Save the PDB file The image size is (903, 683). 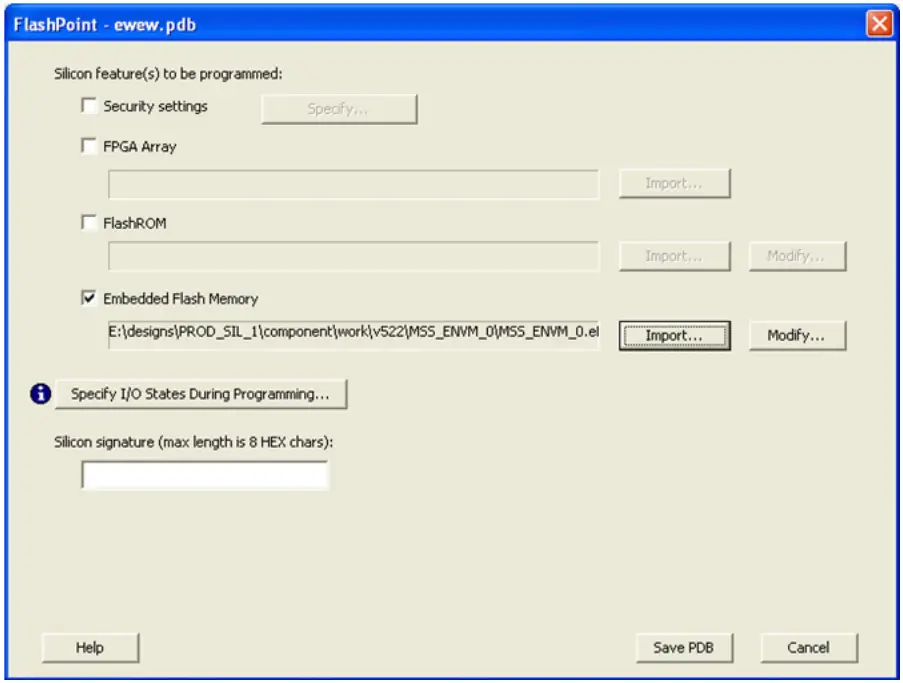[x=684, y=648]
